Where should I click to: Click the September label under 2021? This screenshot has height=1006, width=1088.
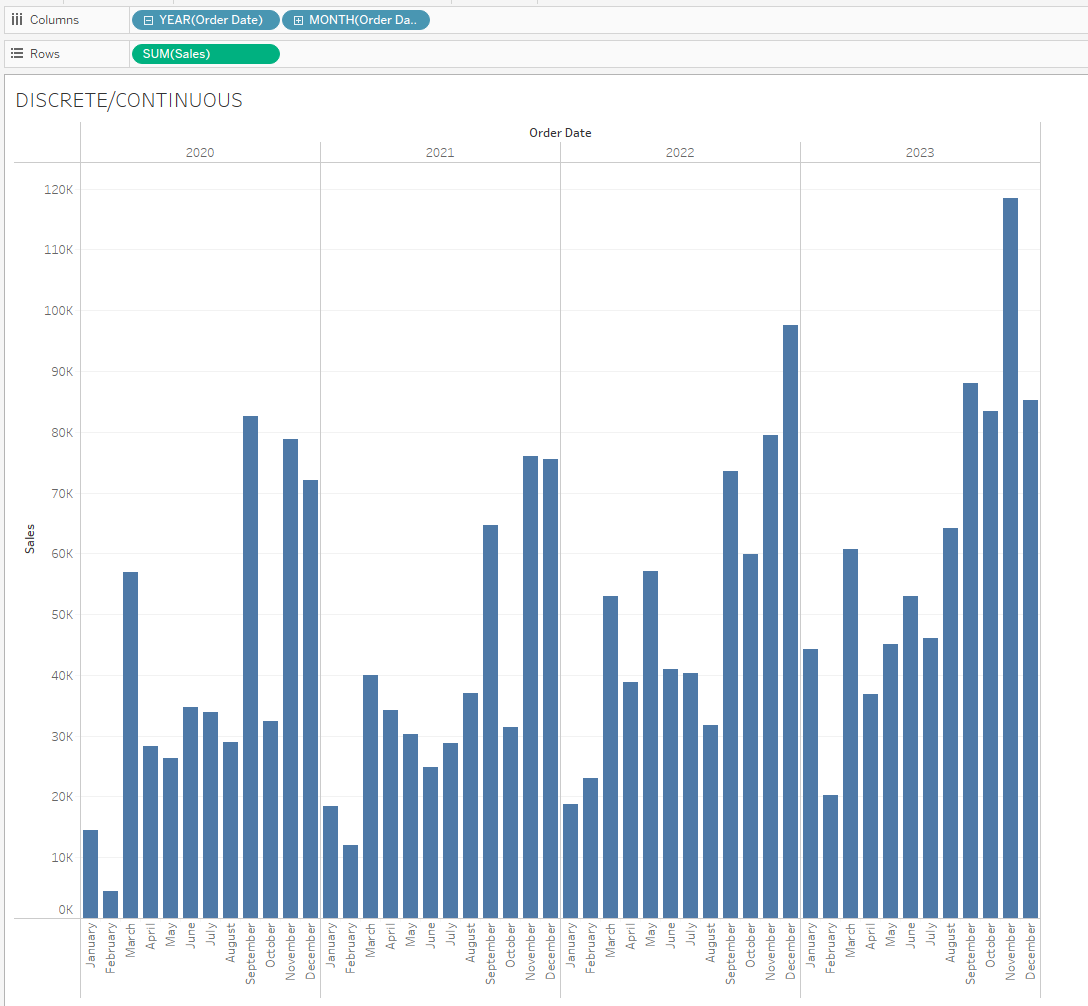490,954
